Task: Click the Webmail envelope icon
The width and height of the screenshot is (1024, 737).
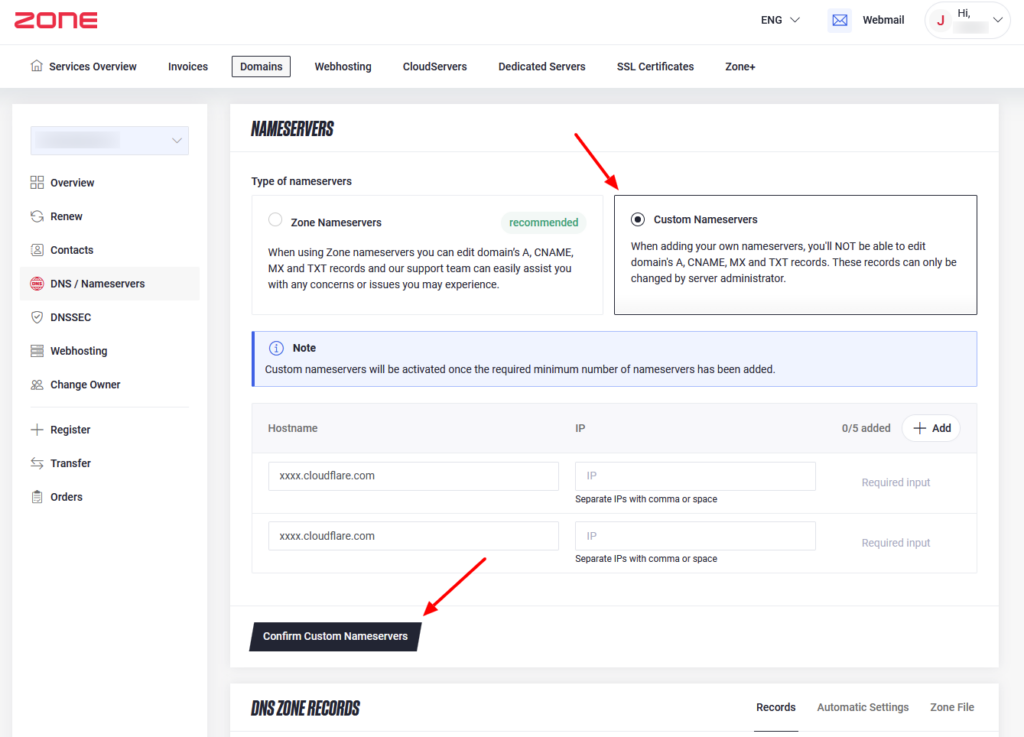Action: [839, 20]
